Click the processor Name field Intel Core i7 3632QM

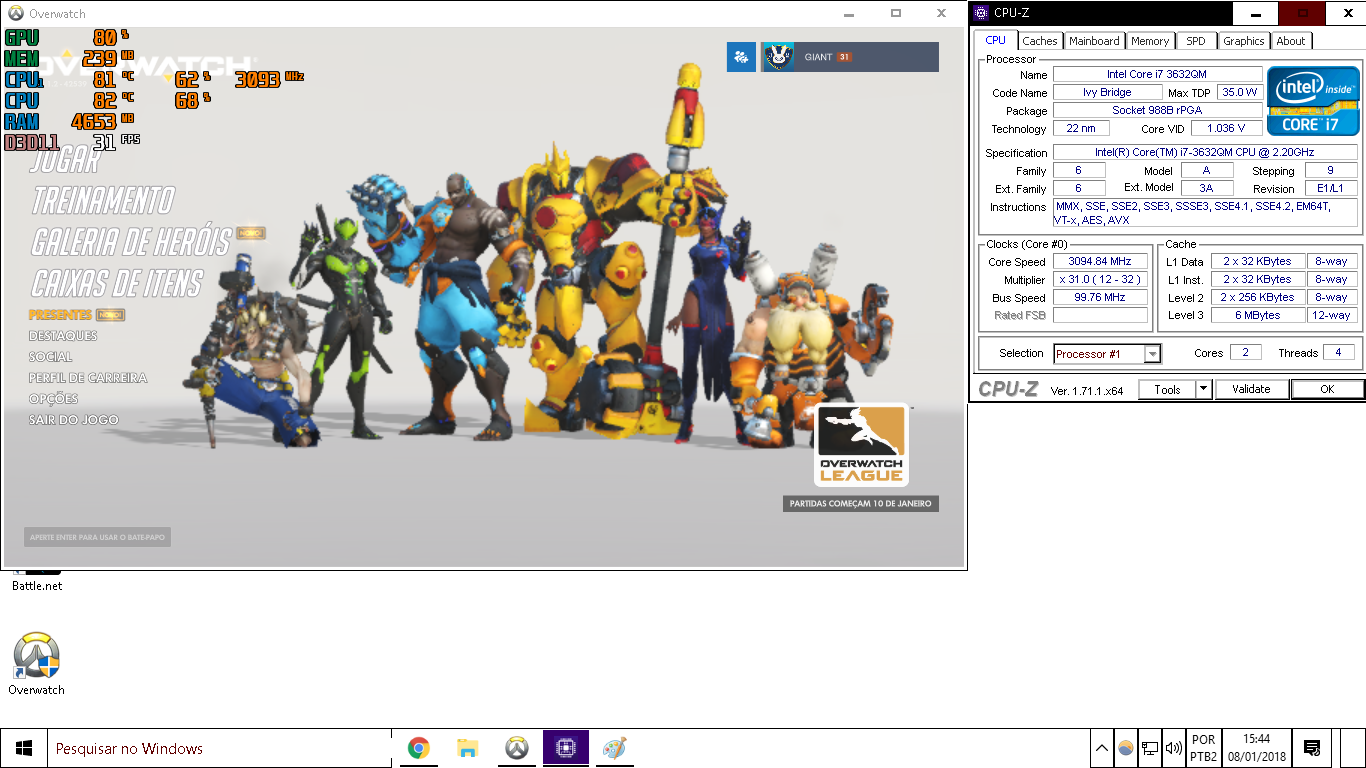pyautogui.click(x=1157, y=75)
